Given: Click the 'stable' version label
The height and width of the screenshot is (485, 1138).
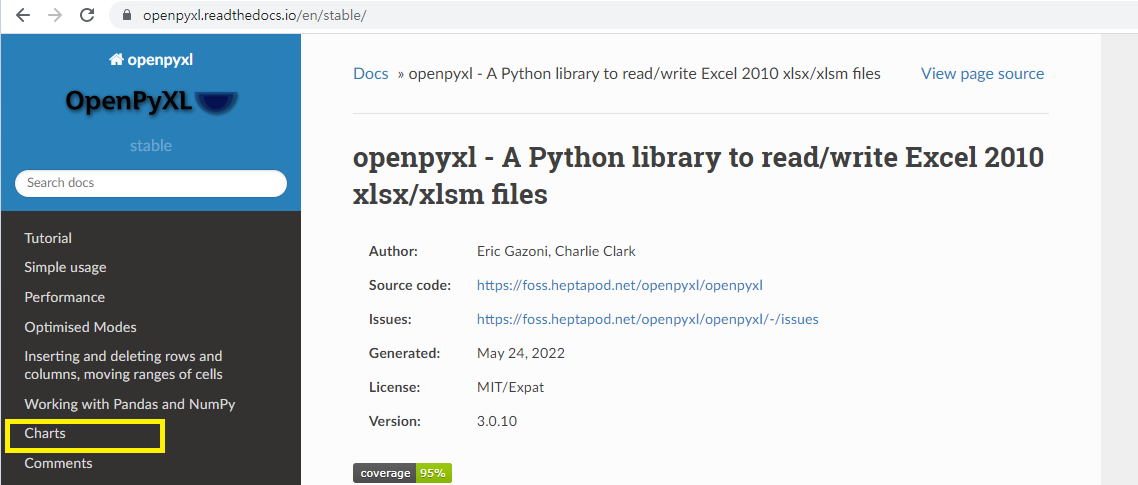Looking at the screenshot, I should click(x=151, y=146).
